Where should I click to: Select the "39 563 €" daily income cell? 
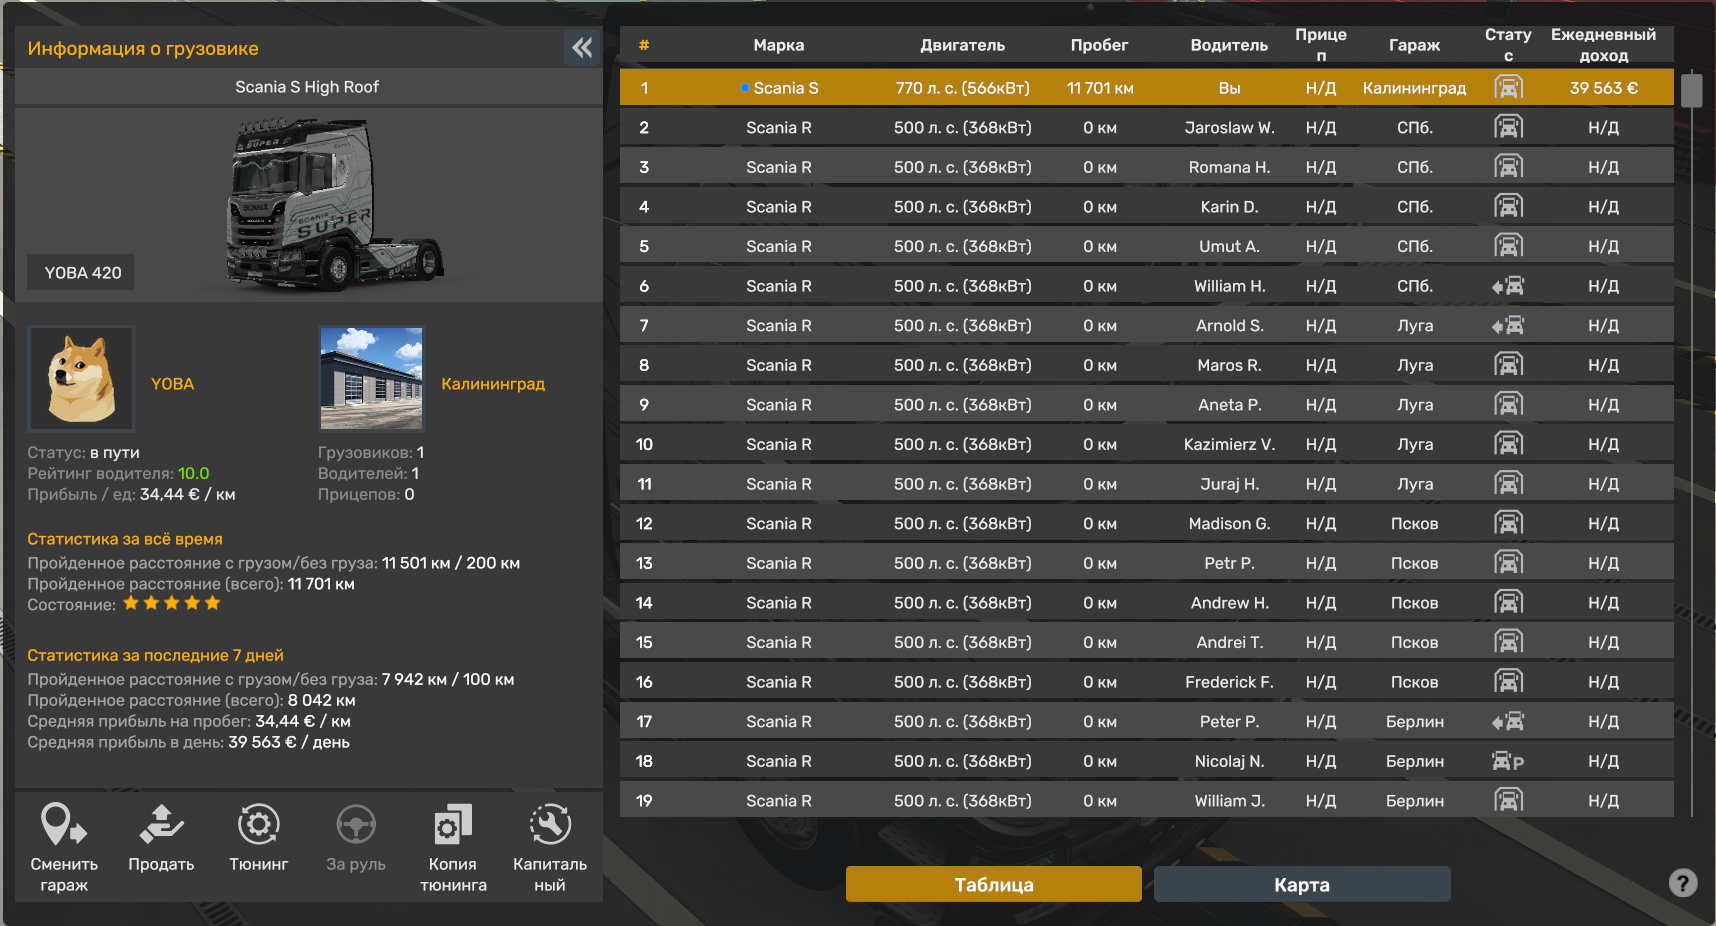coord(1603,88)
